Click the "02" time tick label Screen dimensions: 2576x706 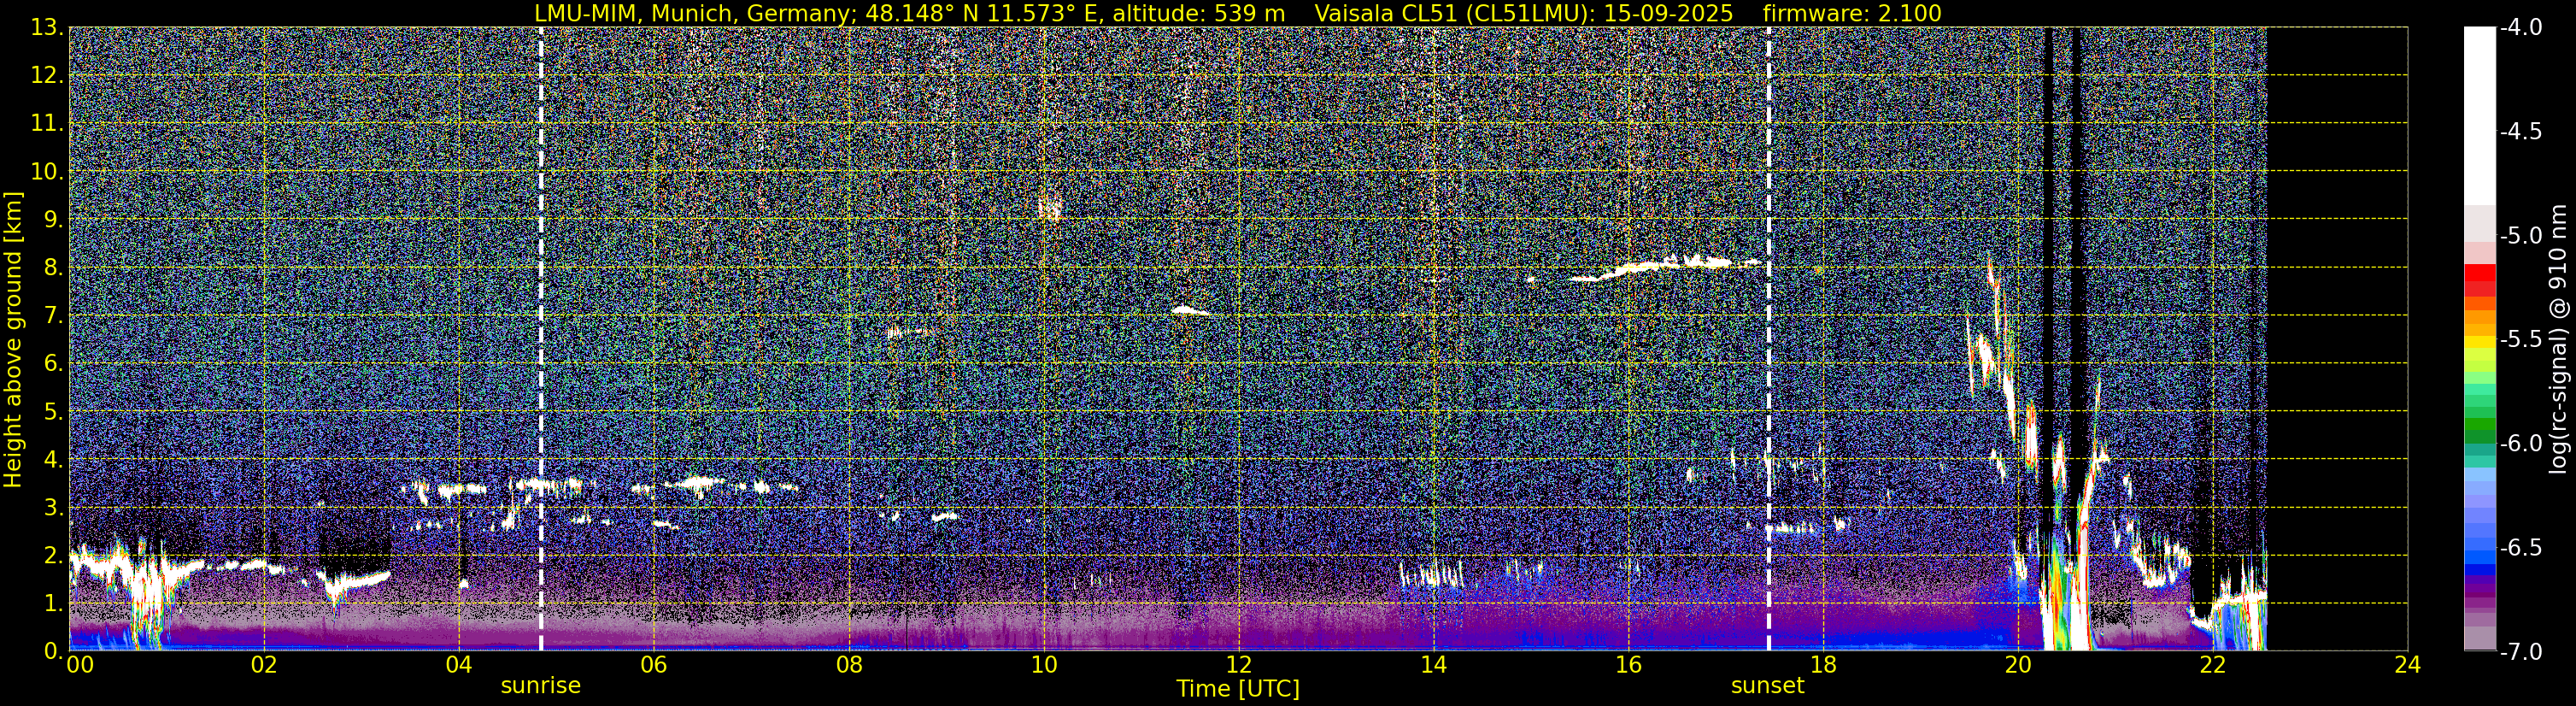coord(264,665)
